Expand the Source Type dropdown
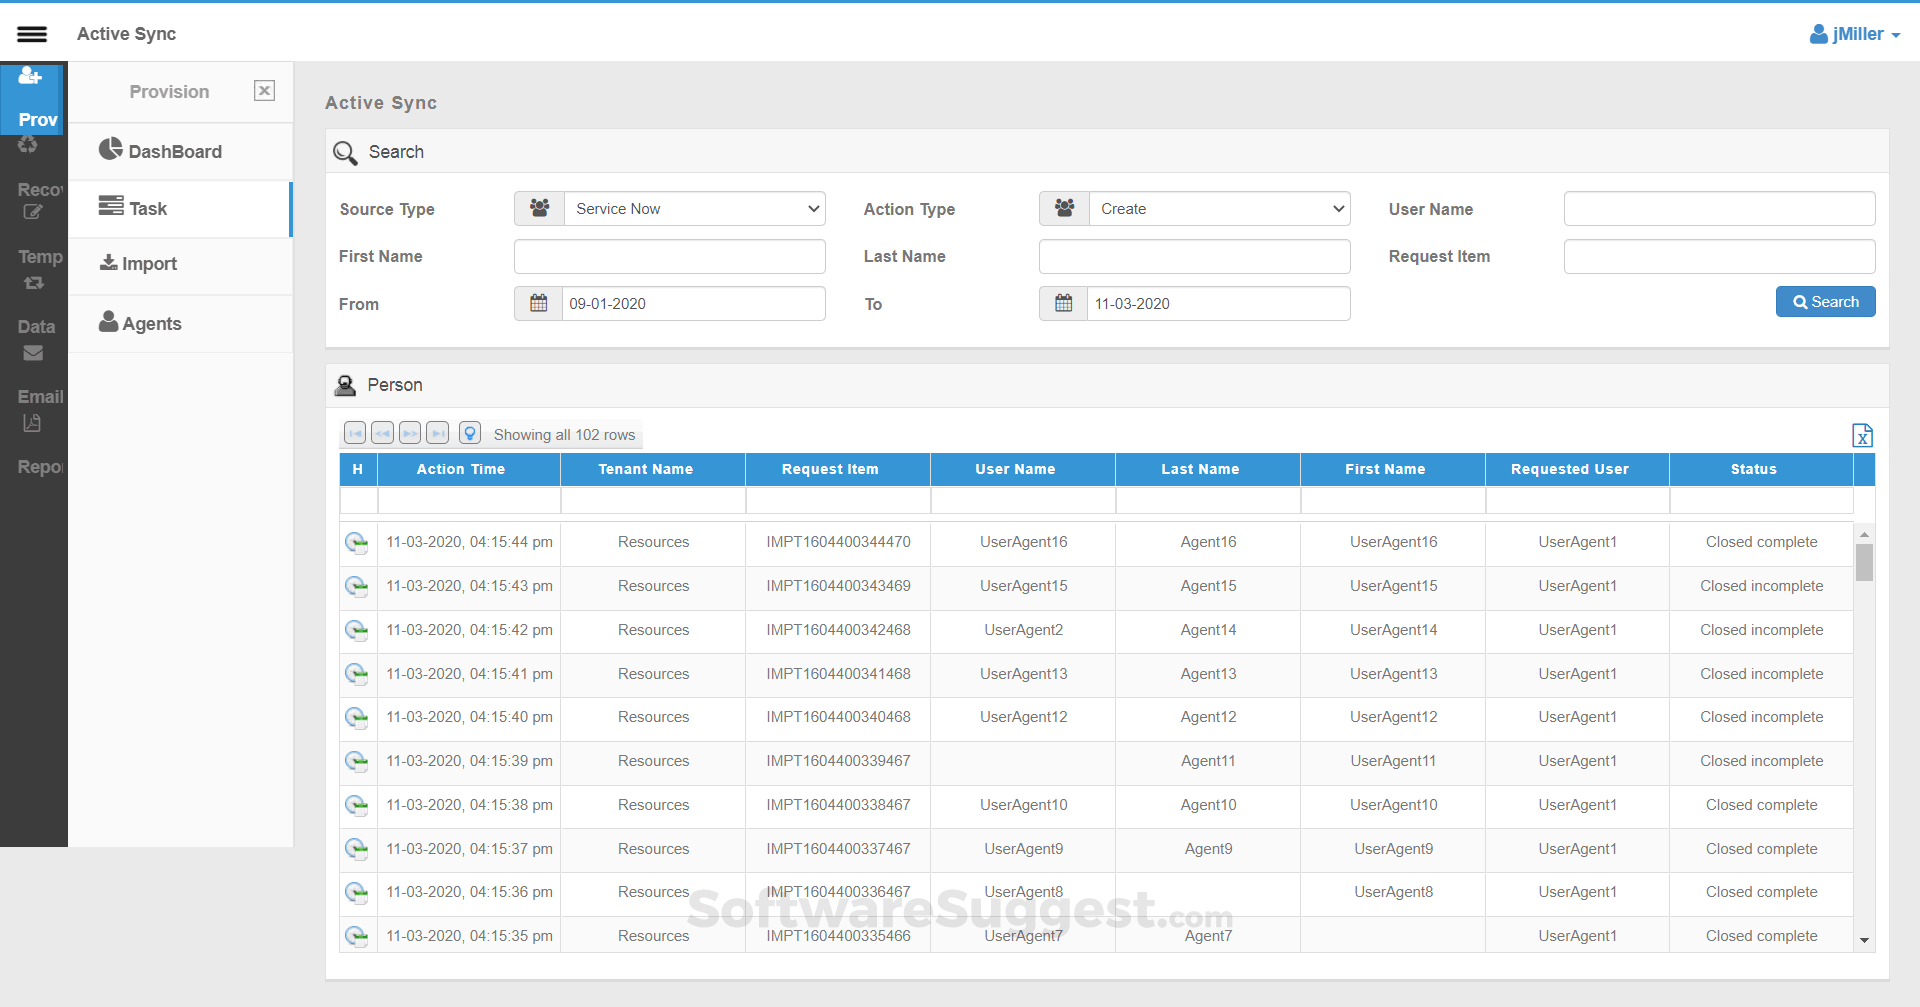Screen dimensions: 1920x1007 click(694, 209)
